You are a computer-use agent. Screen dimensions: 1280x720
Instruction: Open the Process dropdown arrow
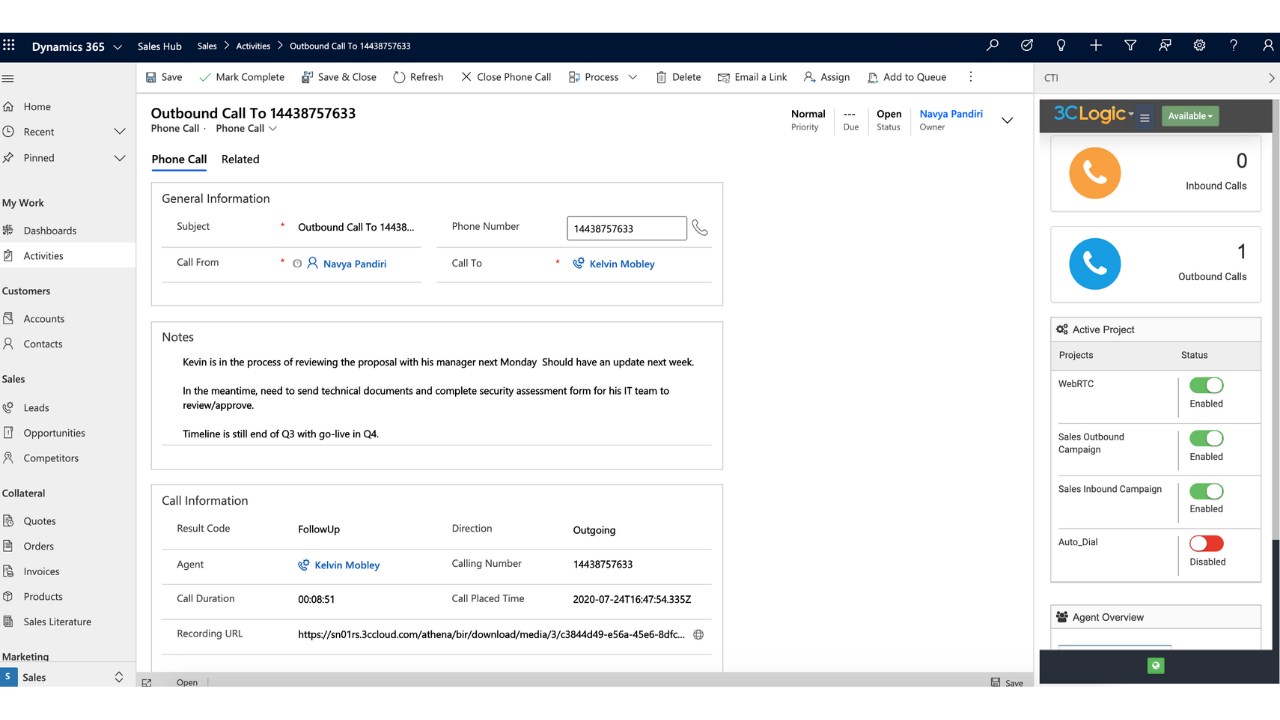pos(633,77)
